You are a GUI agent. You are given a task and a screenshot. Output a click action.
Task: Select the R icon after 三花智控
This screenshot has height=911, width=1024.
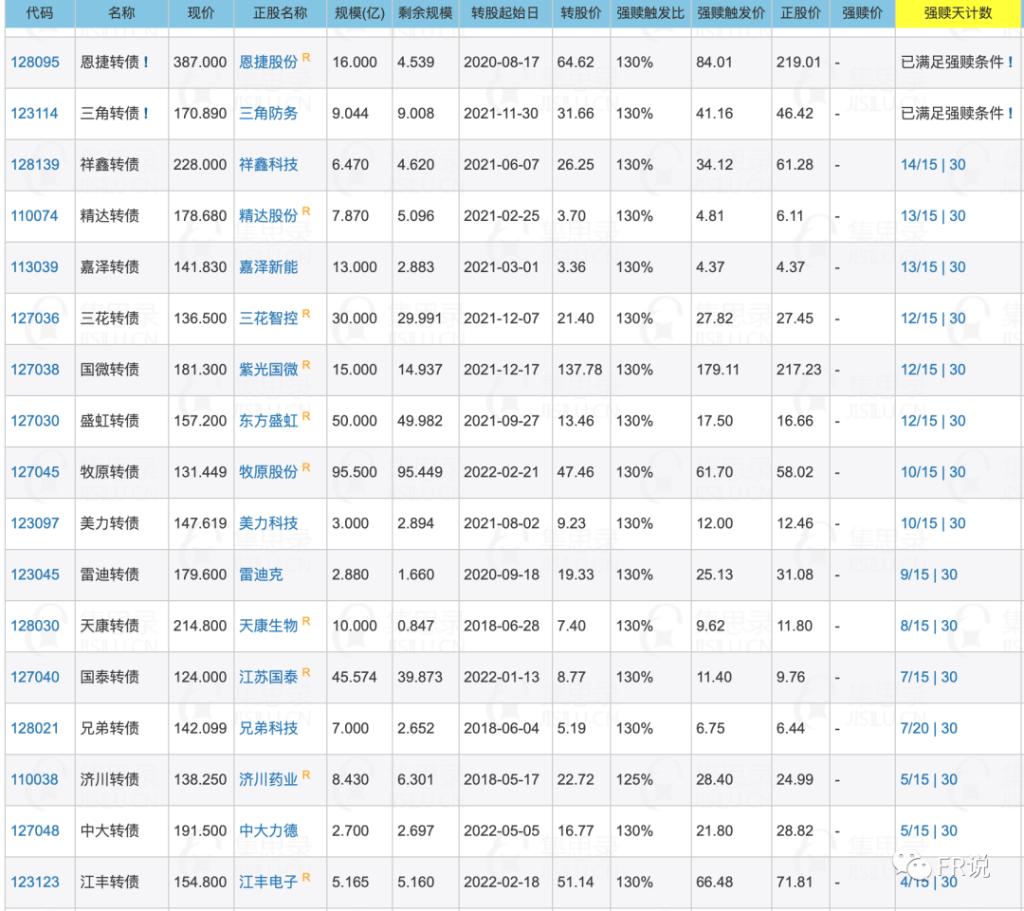[306, 314]
